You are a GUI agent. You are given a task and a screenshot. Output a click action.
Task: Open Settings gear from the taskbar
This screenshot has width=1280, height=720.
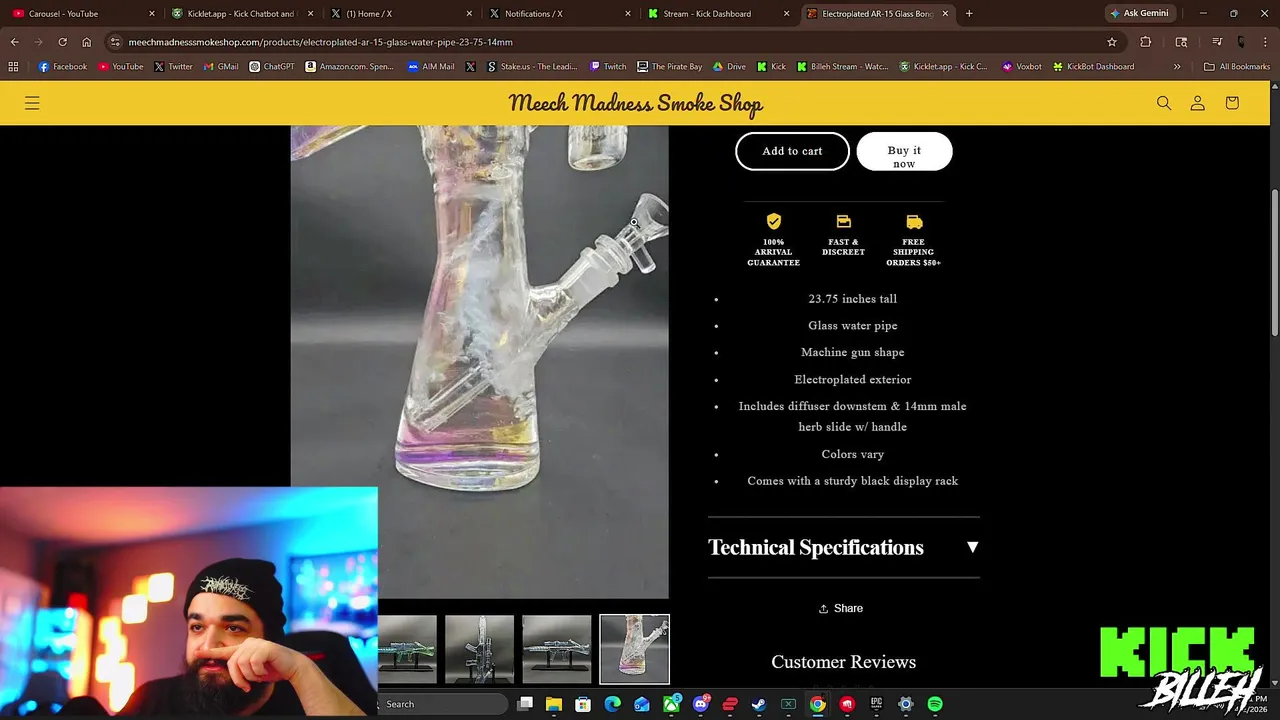click(x=906, y=704)
